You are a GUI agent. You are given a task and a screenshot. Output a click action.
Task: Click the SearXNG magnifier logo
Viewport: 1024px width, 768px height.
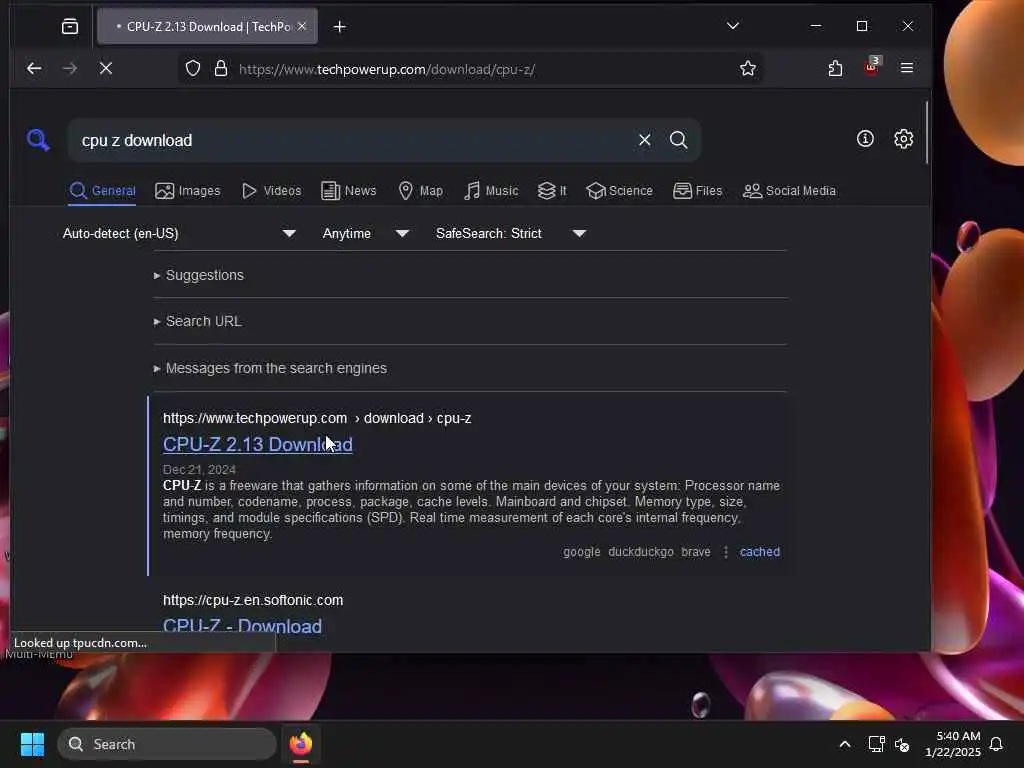38,140
